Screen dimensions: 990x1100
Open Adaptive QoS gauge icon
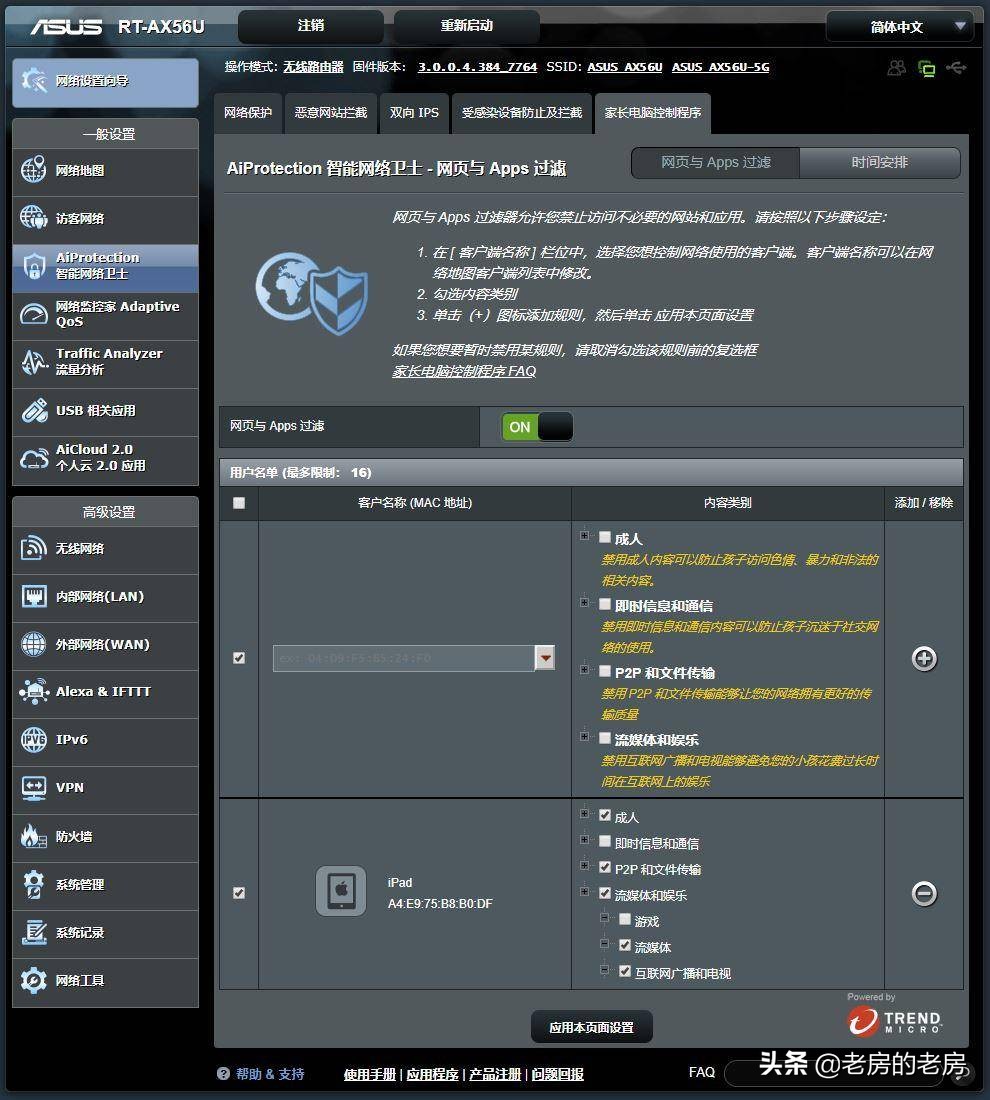click(x=33, y=314)
